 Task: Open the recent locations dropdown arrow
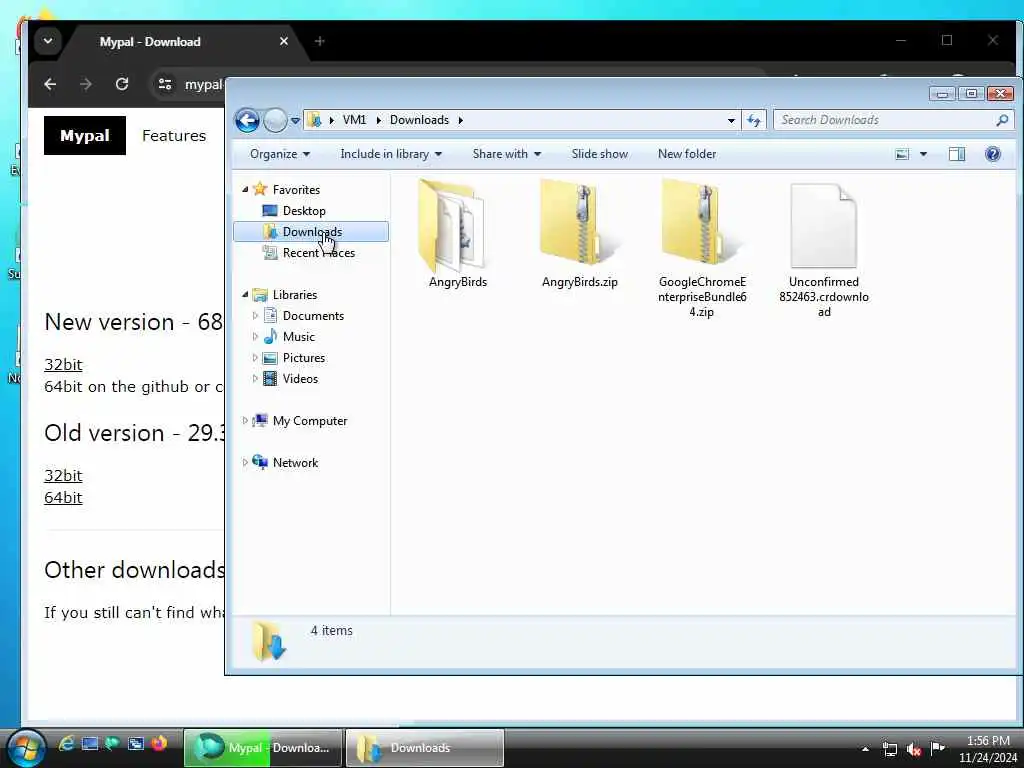tap(295, 121)
